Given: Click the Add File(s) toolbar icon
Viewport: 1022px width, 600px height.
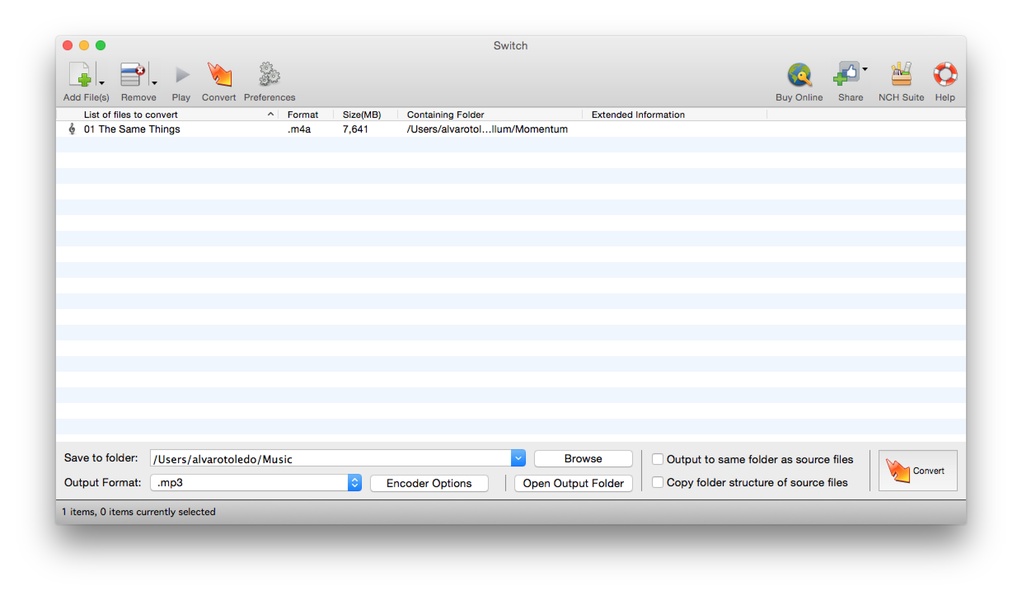Looking at the screenshot, I should pyautogui.click(x=80, y=75).
